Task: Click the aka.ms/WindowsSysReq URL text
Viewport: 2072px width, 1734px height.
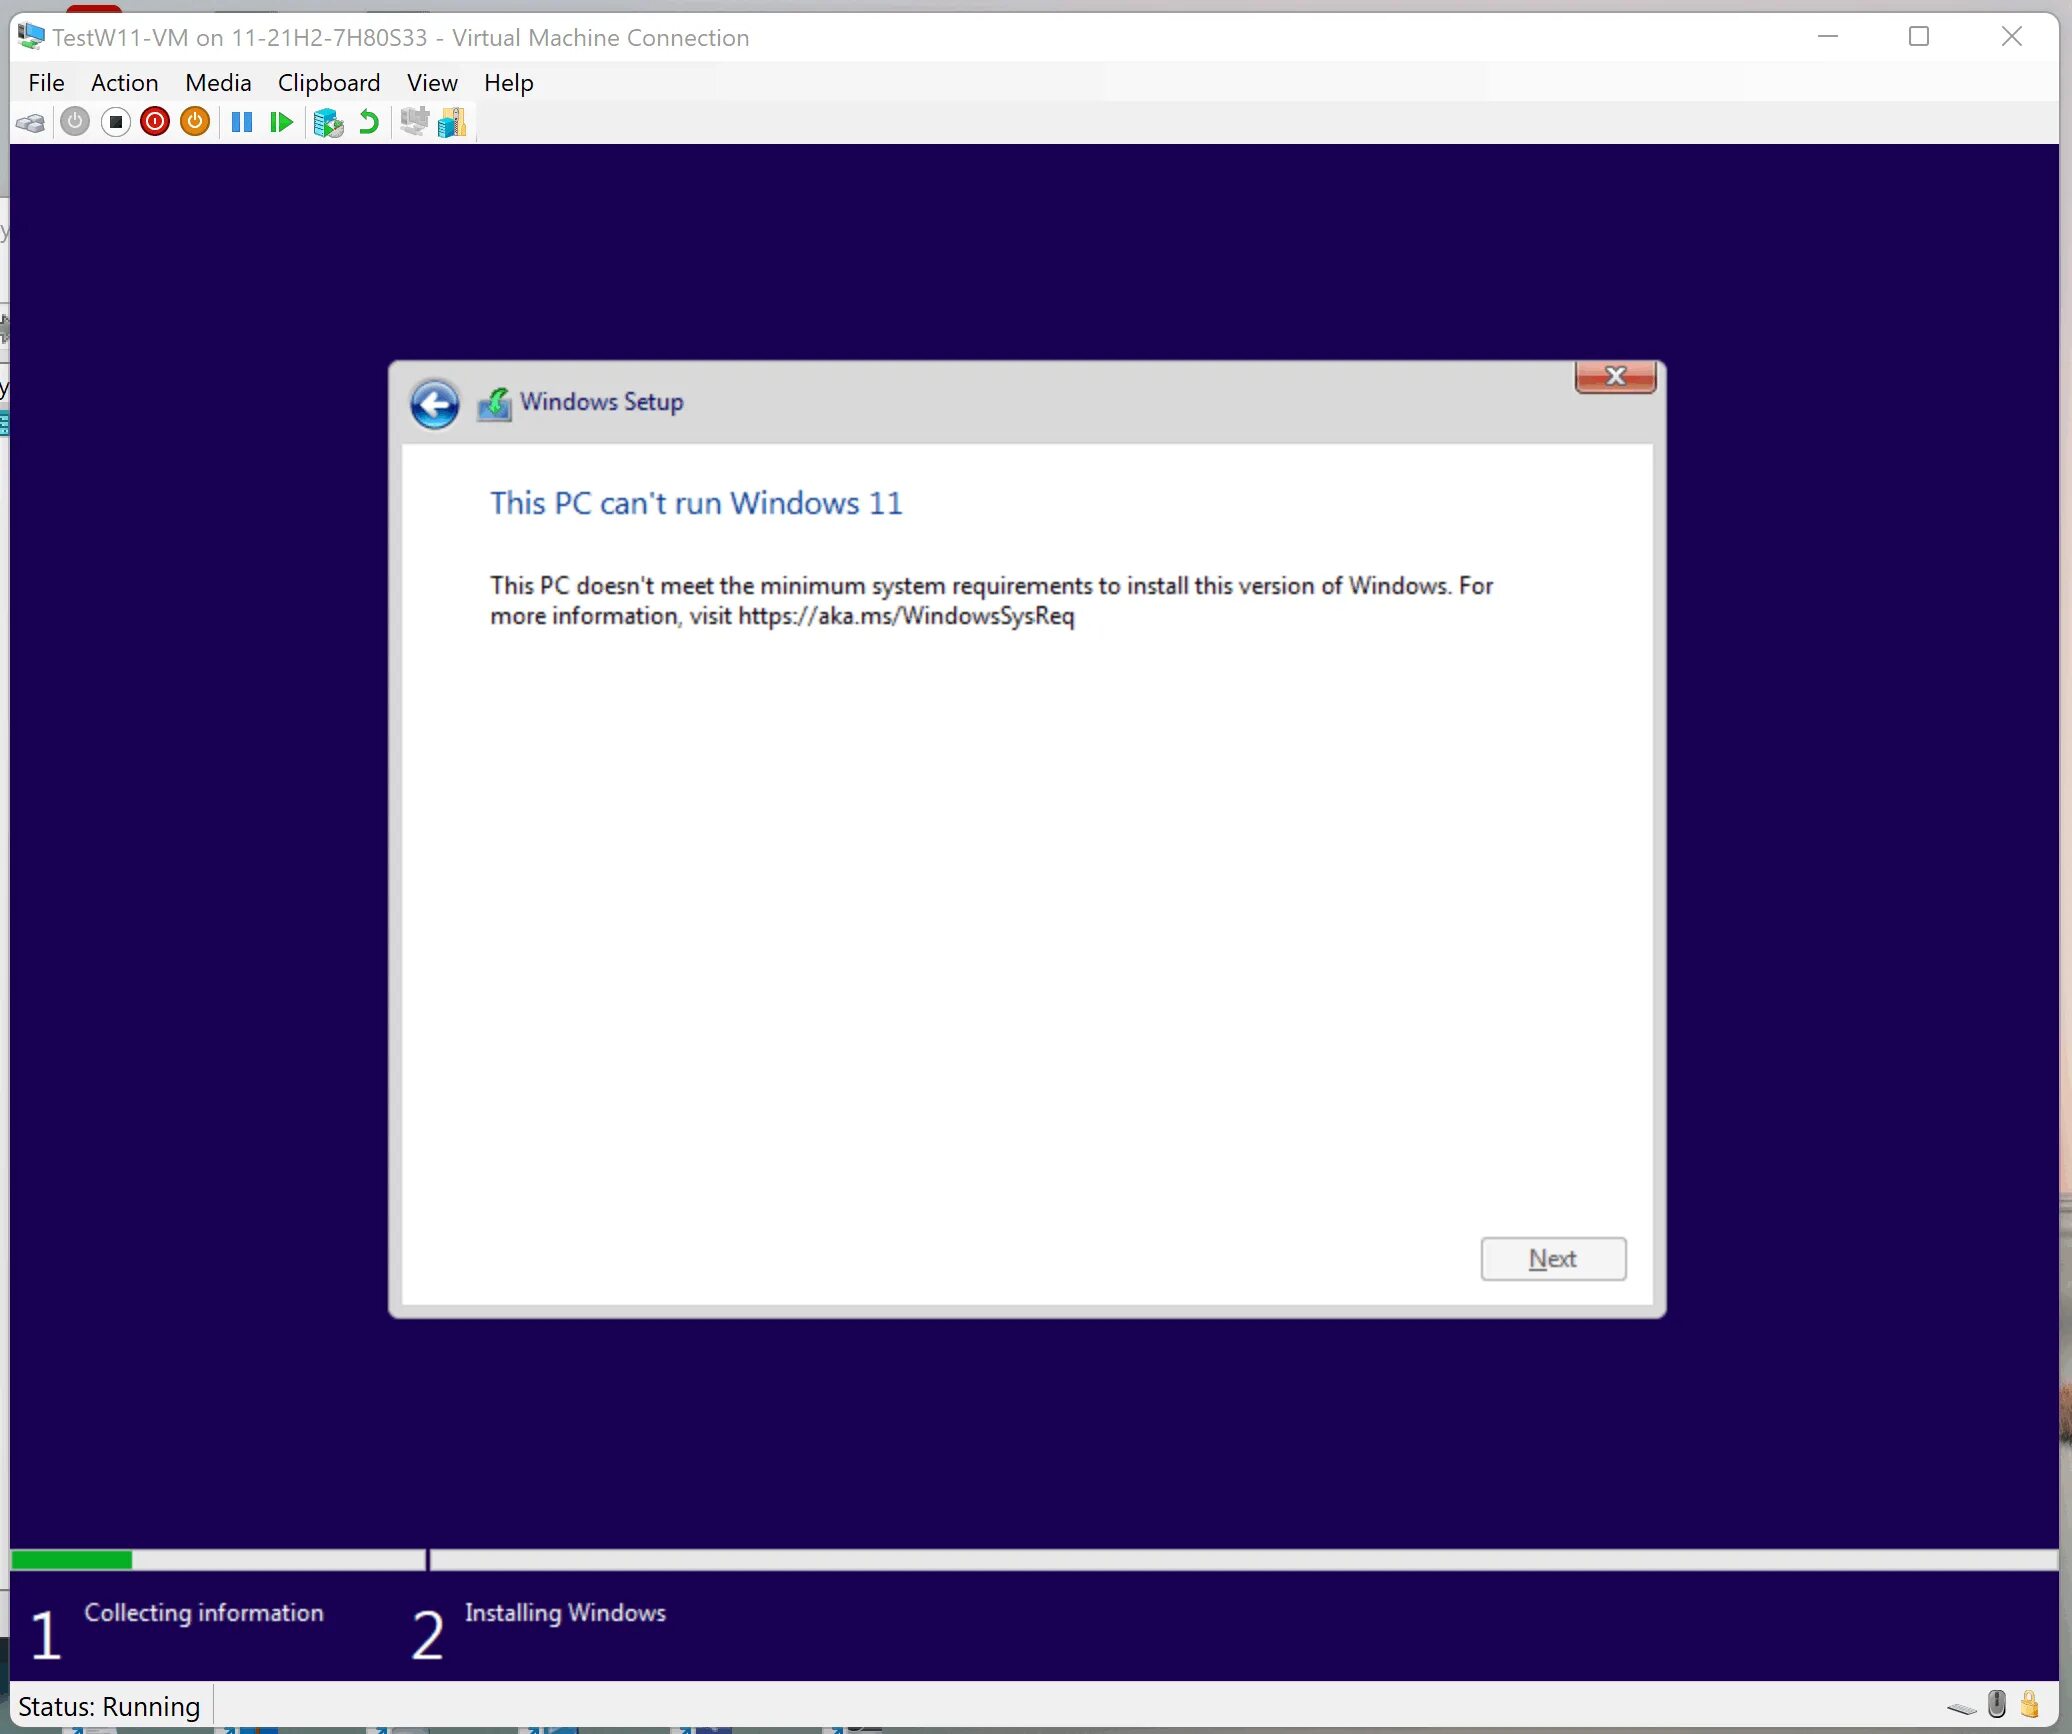Action: [x=906, y=616]
